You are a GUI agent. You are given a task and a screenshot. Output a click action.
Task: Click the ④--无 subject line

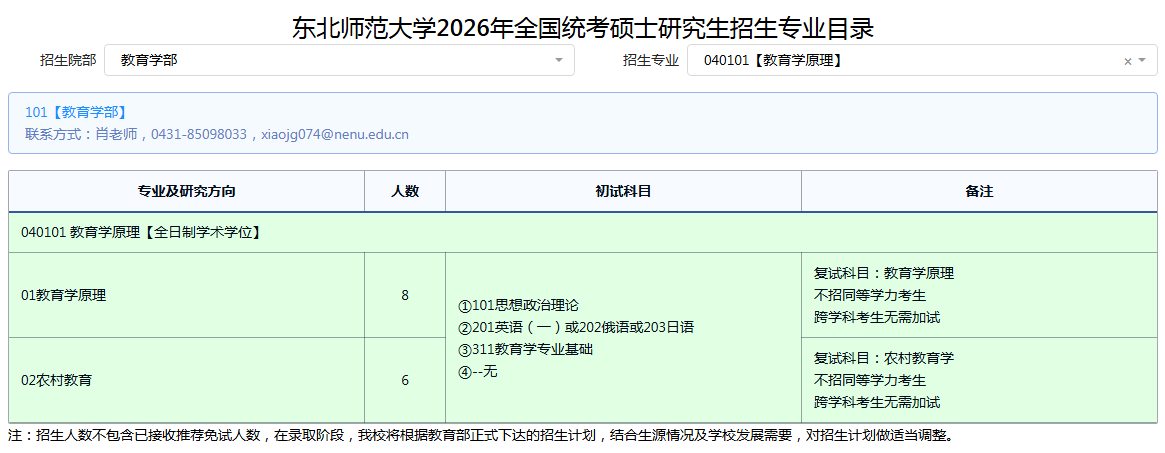pyautogui.click(x=478, y=371)
